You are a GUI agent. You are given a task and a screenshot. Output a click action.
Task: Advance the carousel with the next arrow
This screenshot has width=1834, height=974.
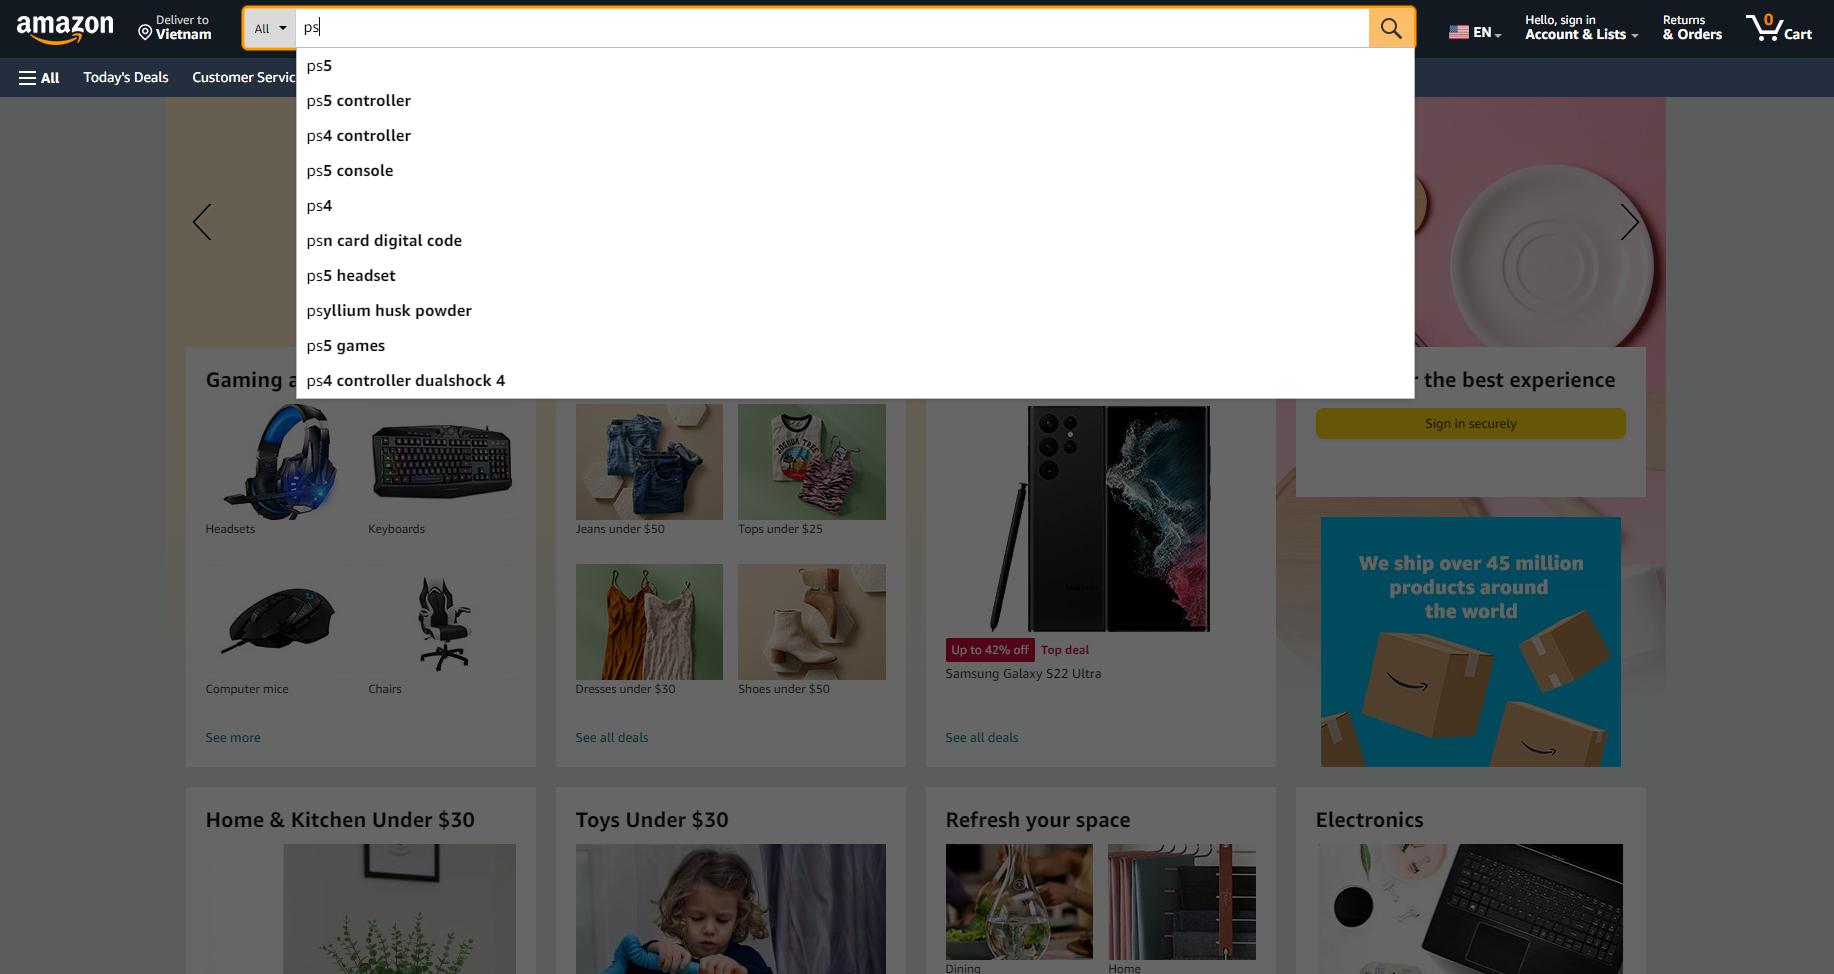point(1629,222)
